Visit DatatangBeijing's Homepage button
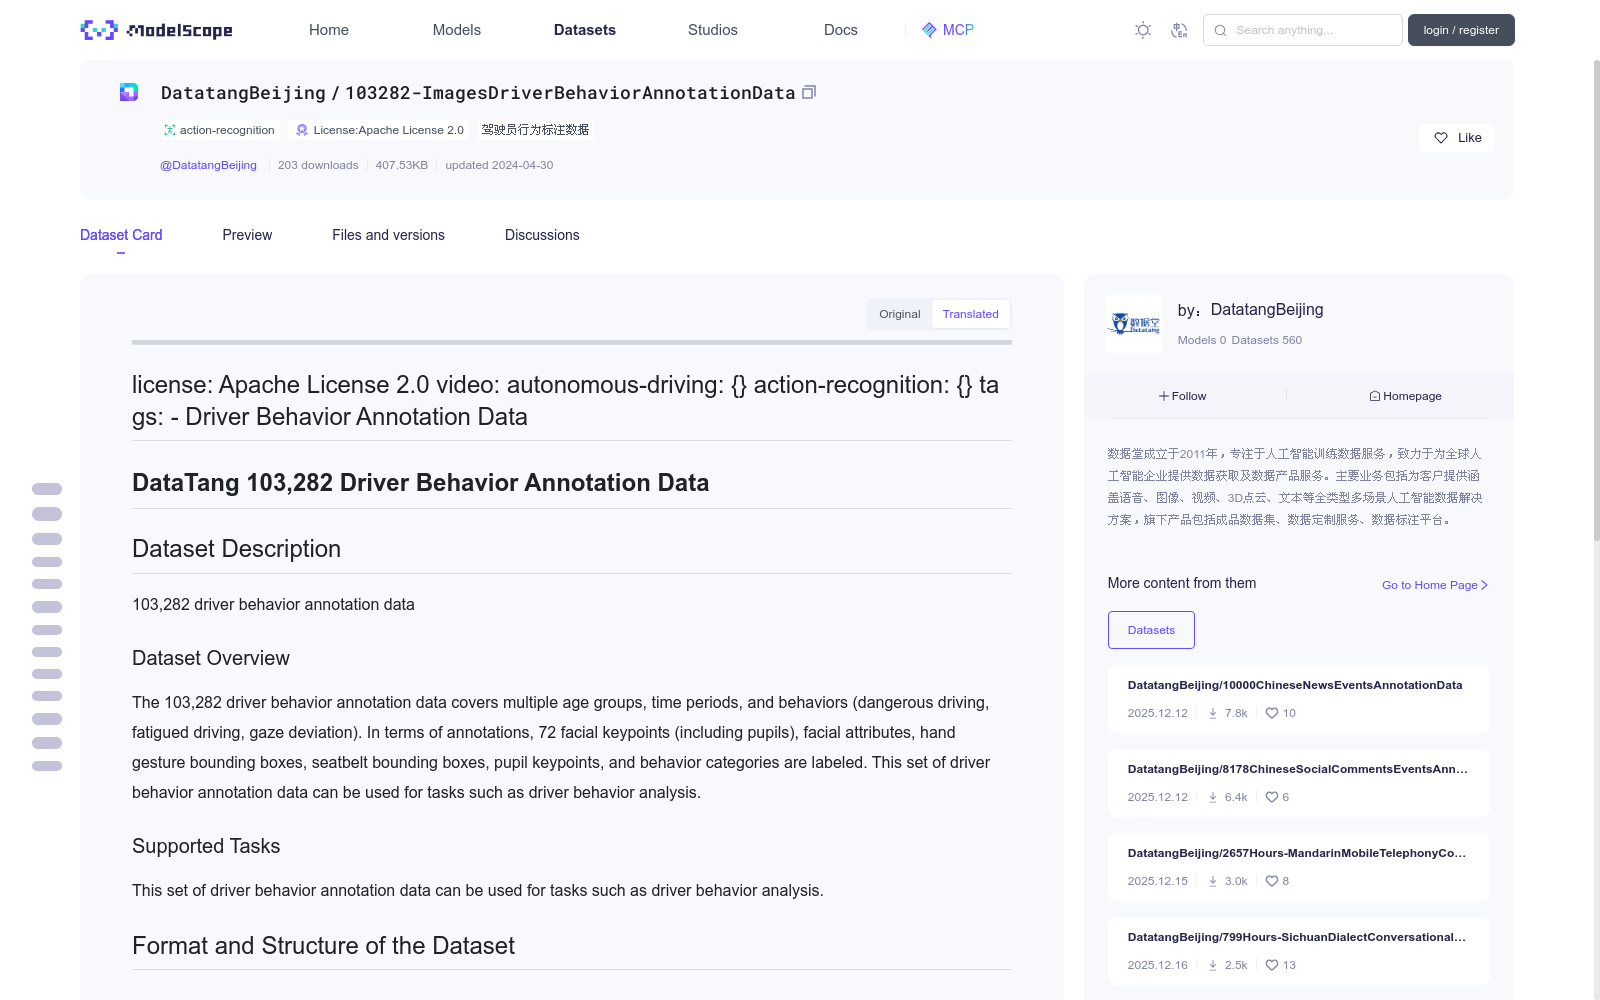The width and height of the screenshot is (1600, 1000). coord(1405,396)
